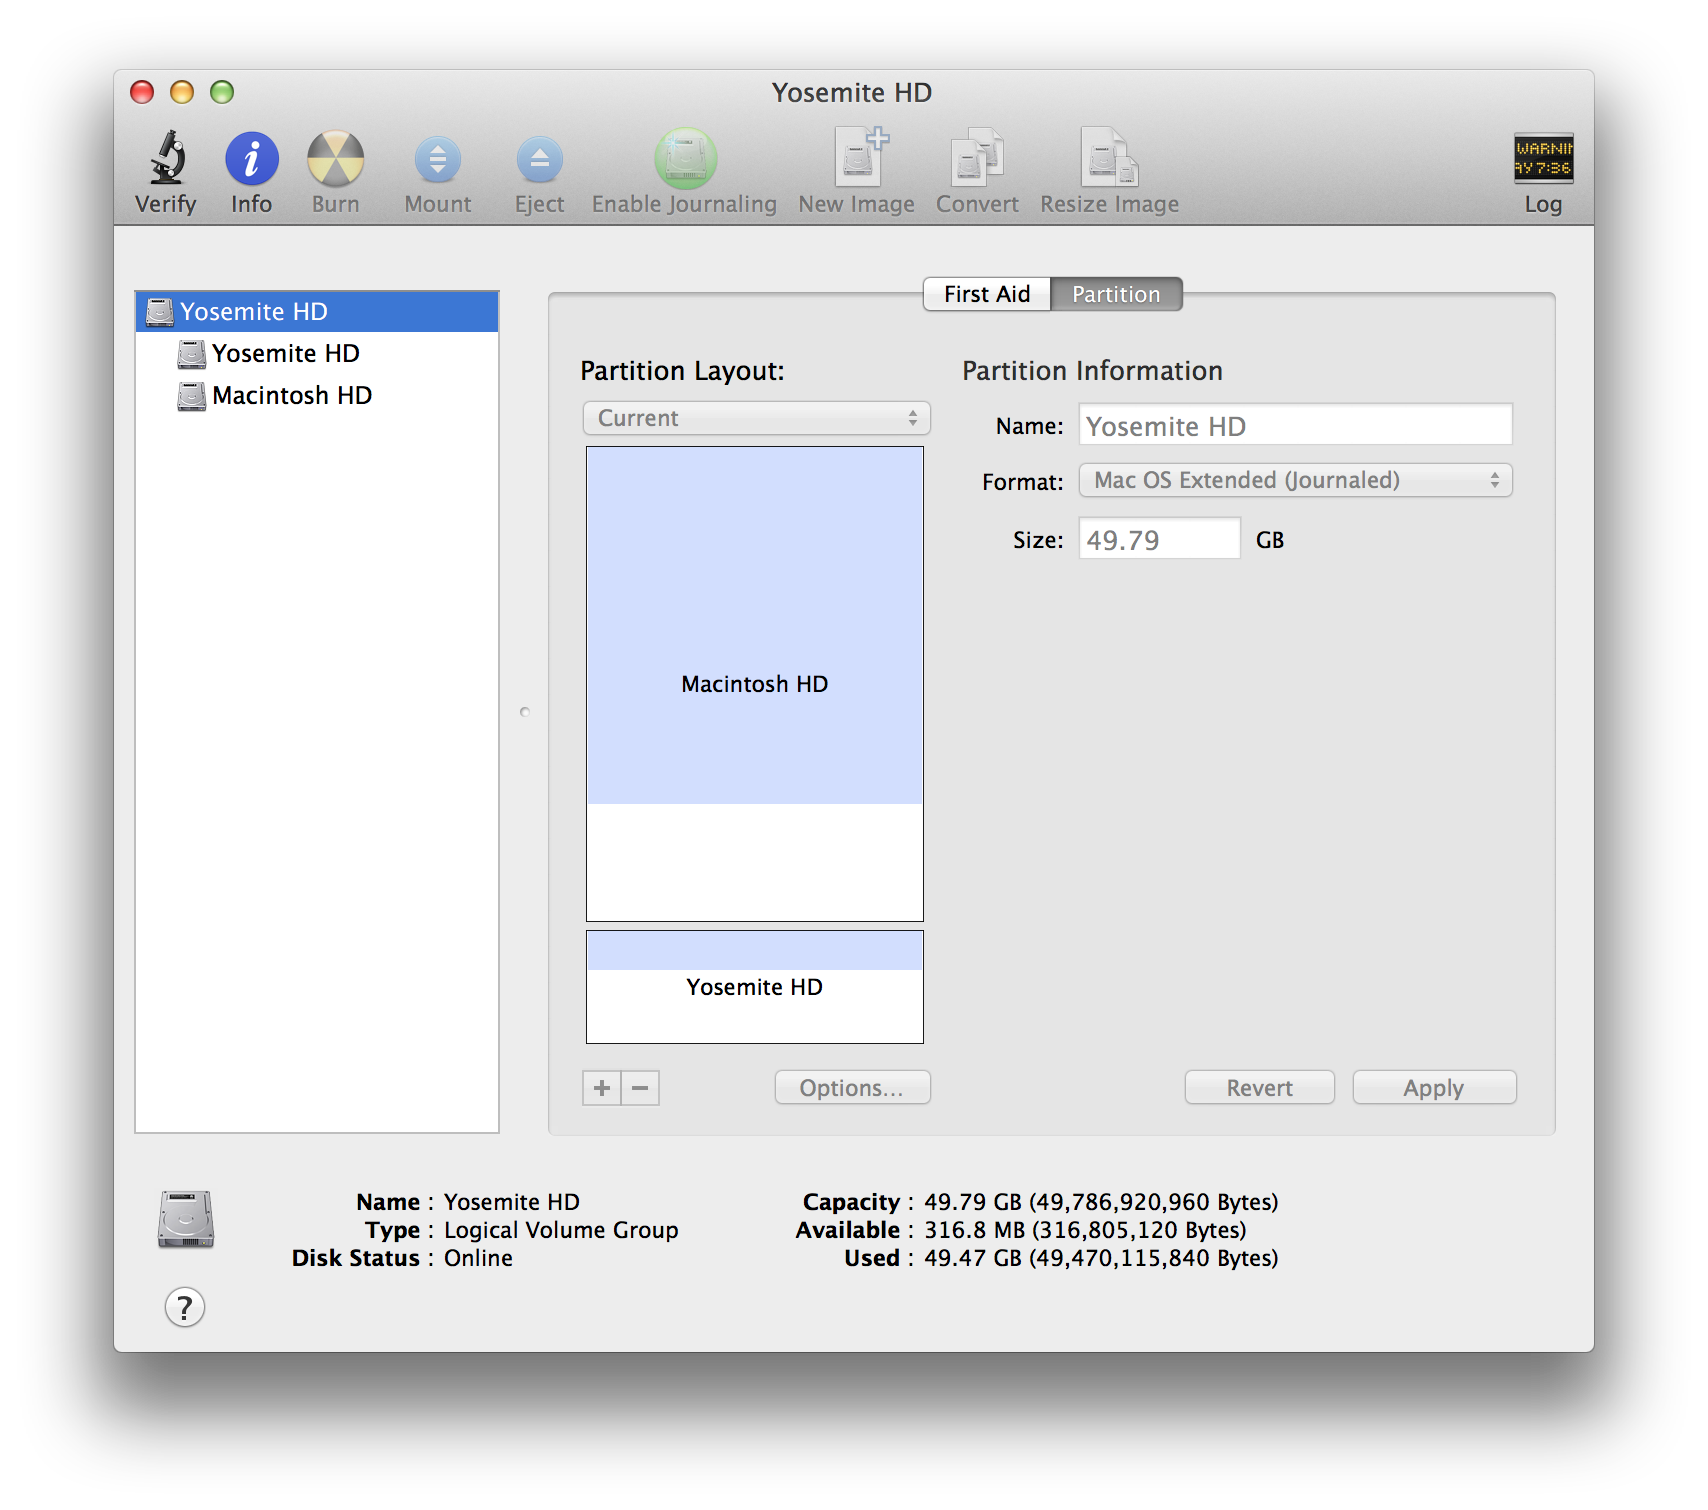Remove partition with the minus button
This screenshot has width=1708, height=1510.
(x=641, y=1088)
